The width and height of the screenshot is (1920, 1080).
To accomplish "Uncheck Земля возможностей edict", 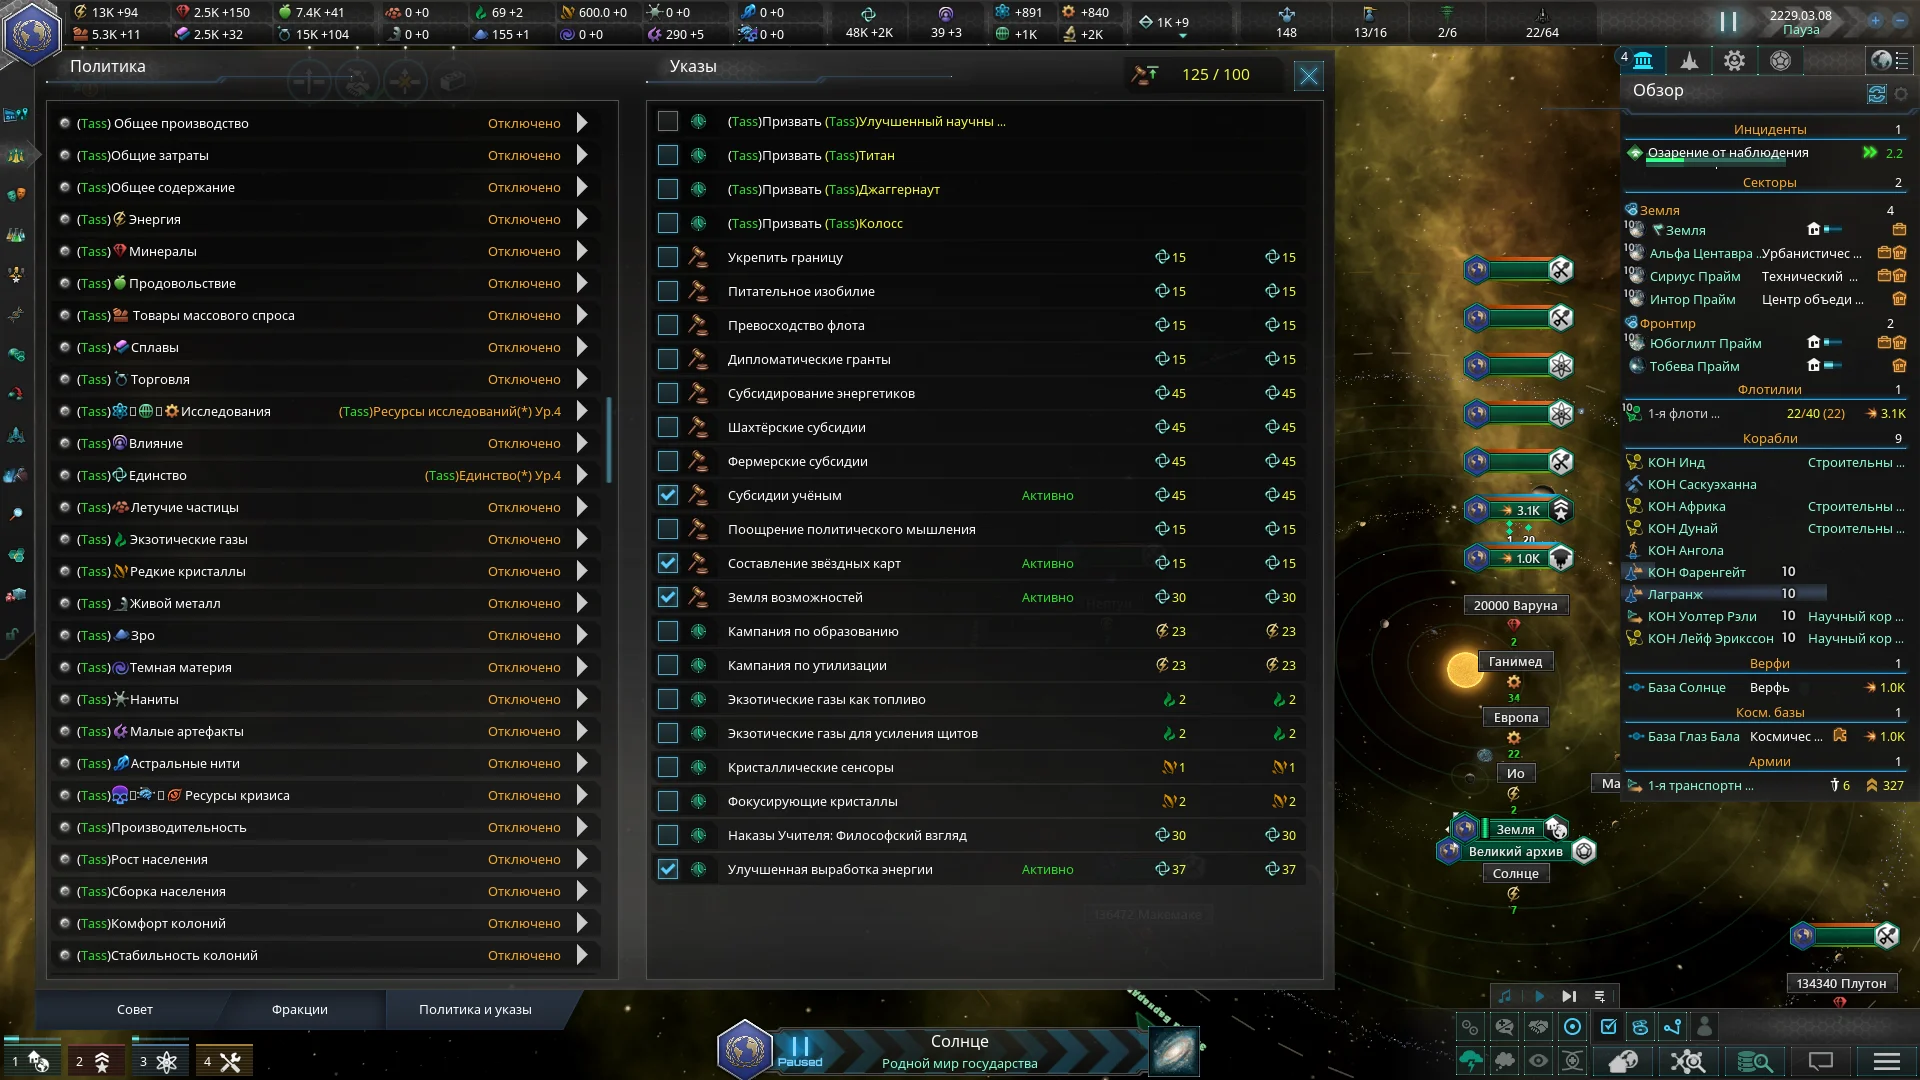I will point(668,597).
